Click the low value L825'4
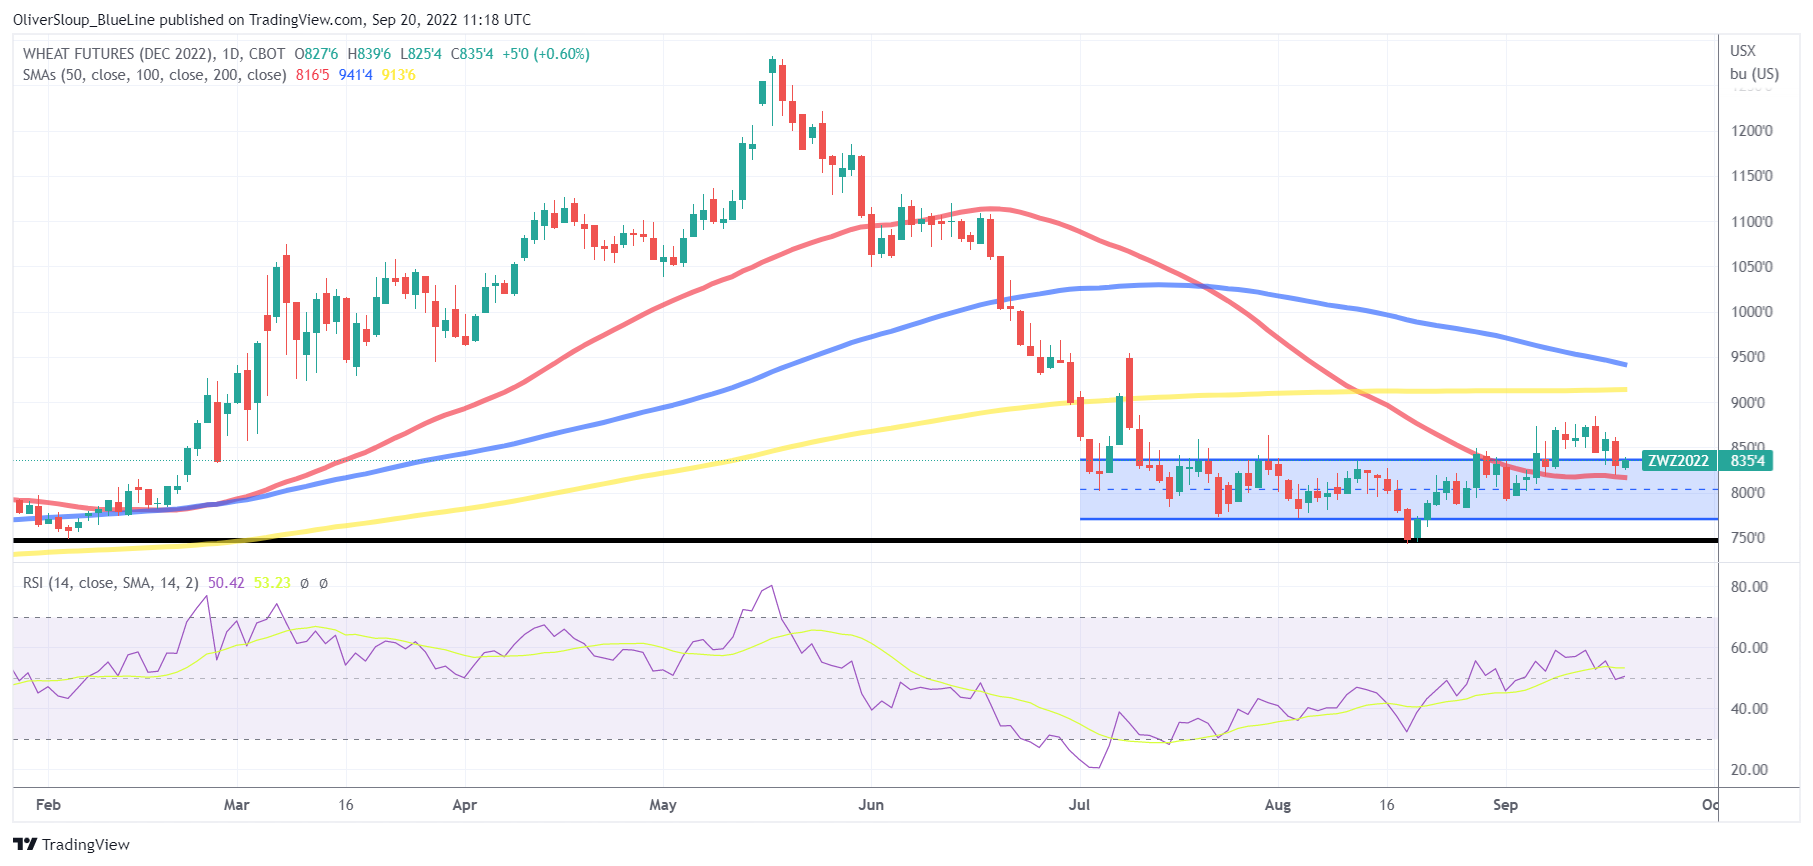The height and width of the screenshot is (866, 1813). [420, 54]
